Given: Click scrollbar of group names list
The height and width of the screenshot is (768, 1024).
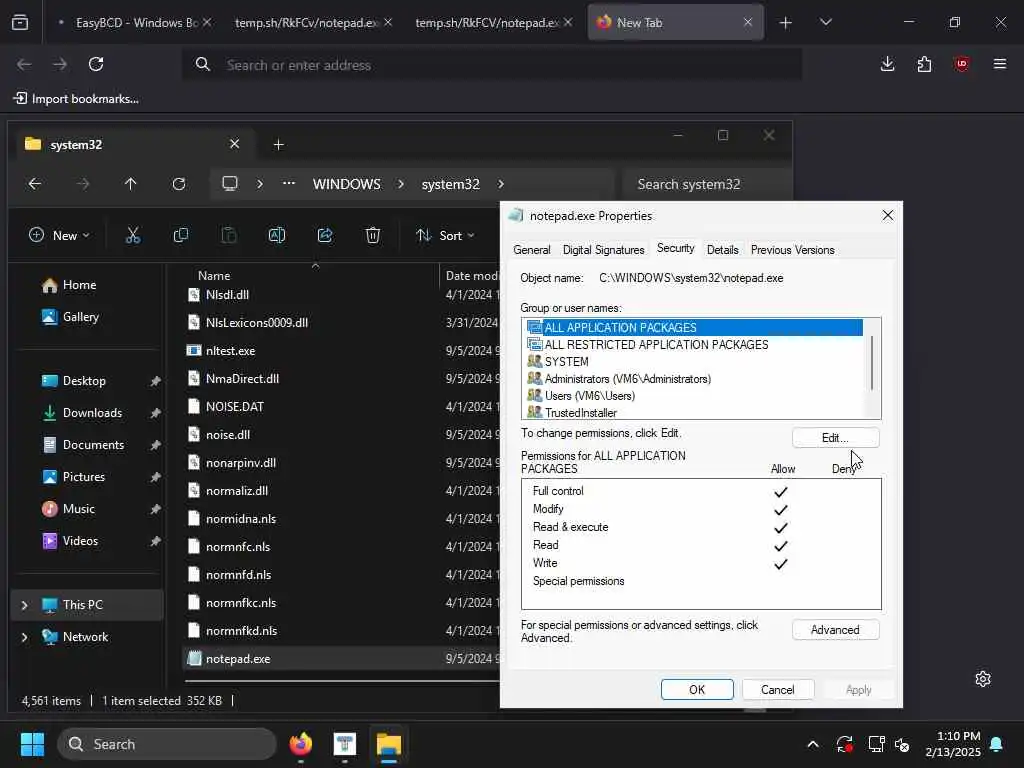Looking at the screenshot, I should tap(872, 363).
